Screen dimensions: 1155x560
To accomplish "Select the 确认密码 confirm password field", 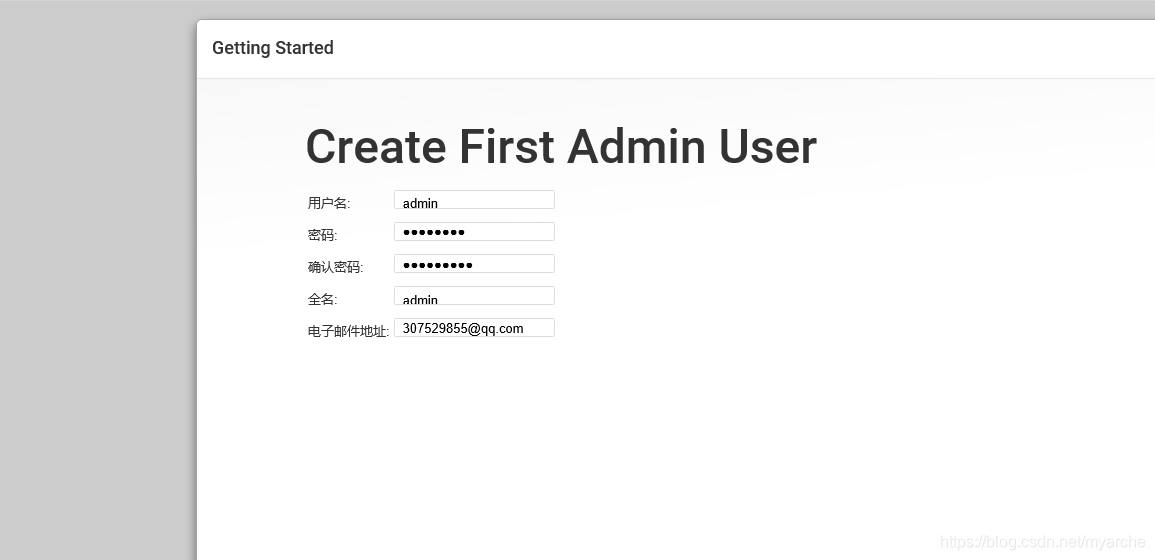I will click(474, 264).
